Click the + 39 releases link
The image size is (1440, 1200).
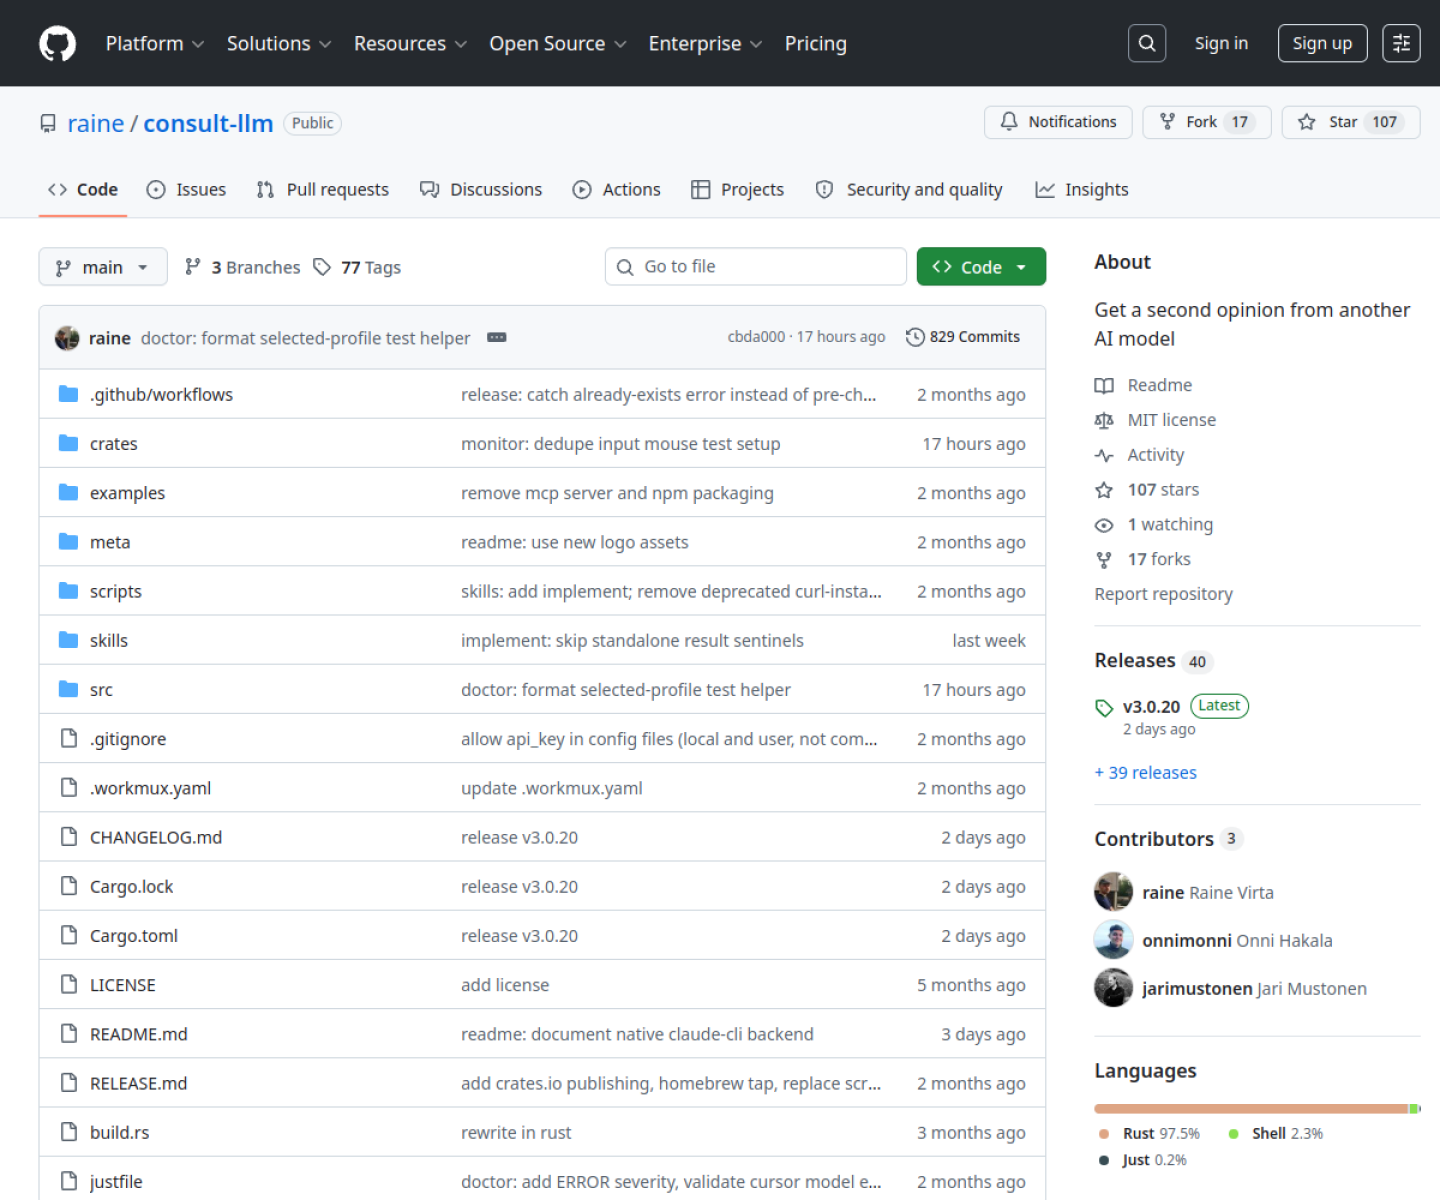coord(1145,773)
